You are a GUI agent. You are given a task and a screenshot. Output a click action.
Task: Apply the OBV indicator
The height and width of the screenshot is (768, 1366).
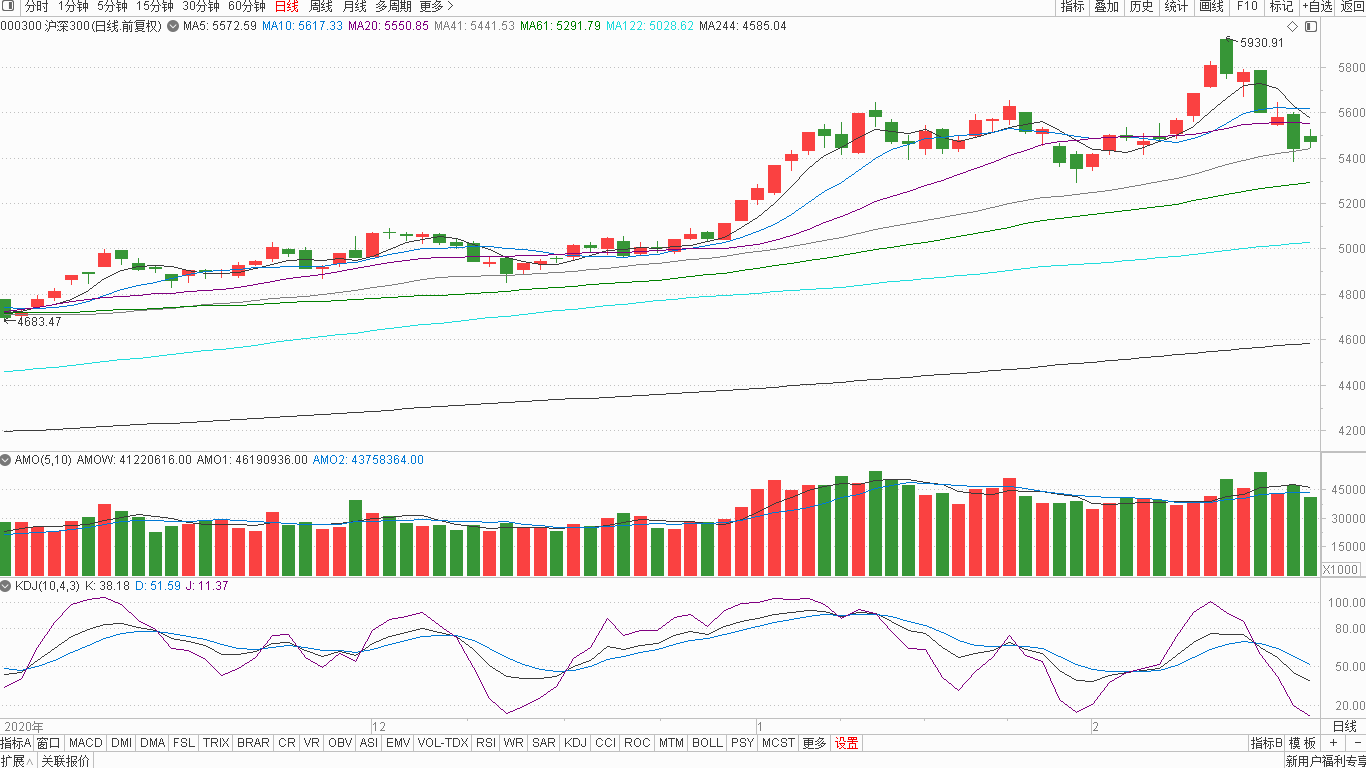coord(340,743)
